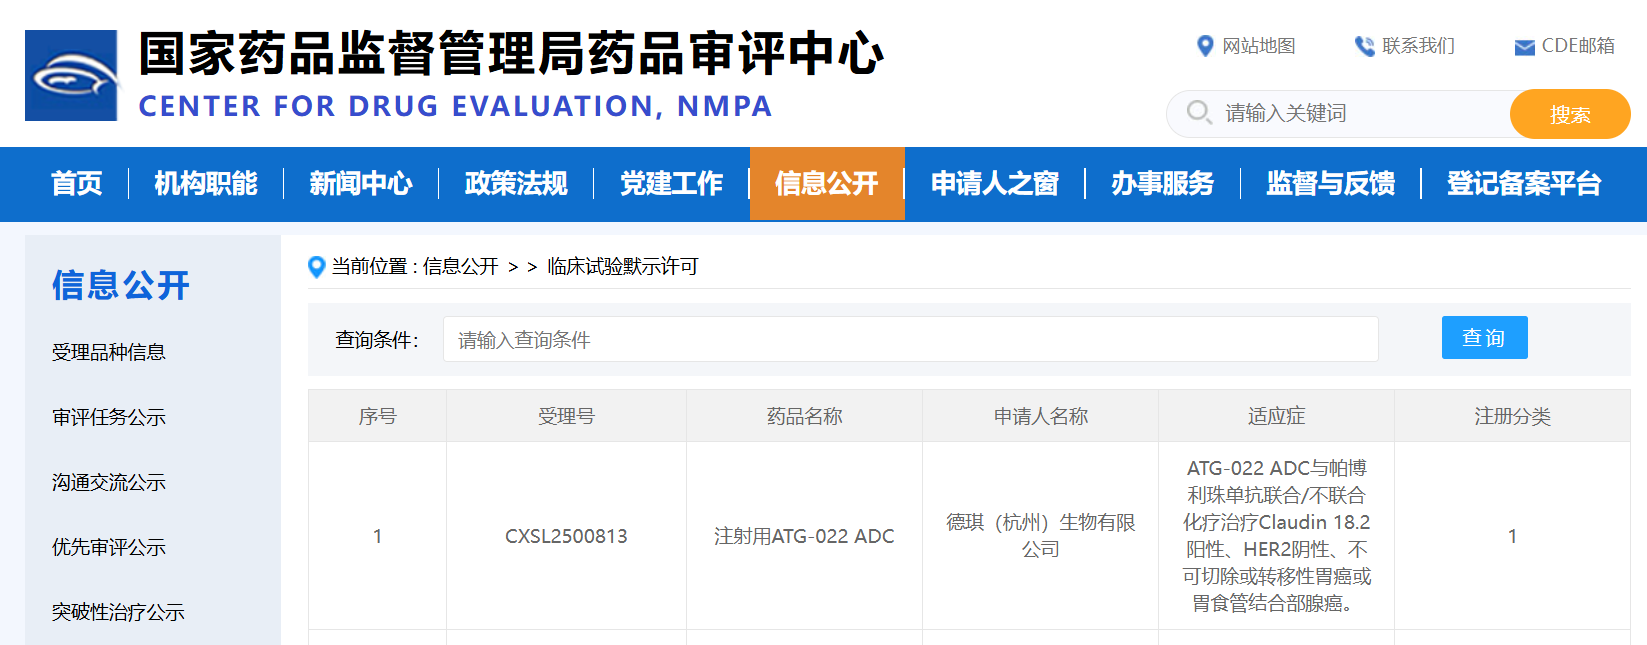Click the CDE fish logo
The image size is (1647, 645).
coord(71,76)
